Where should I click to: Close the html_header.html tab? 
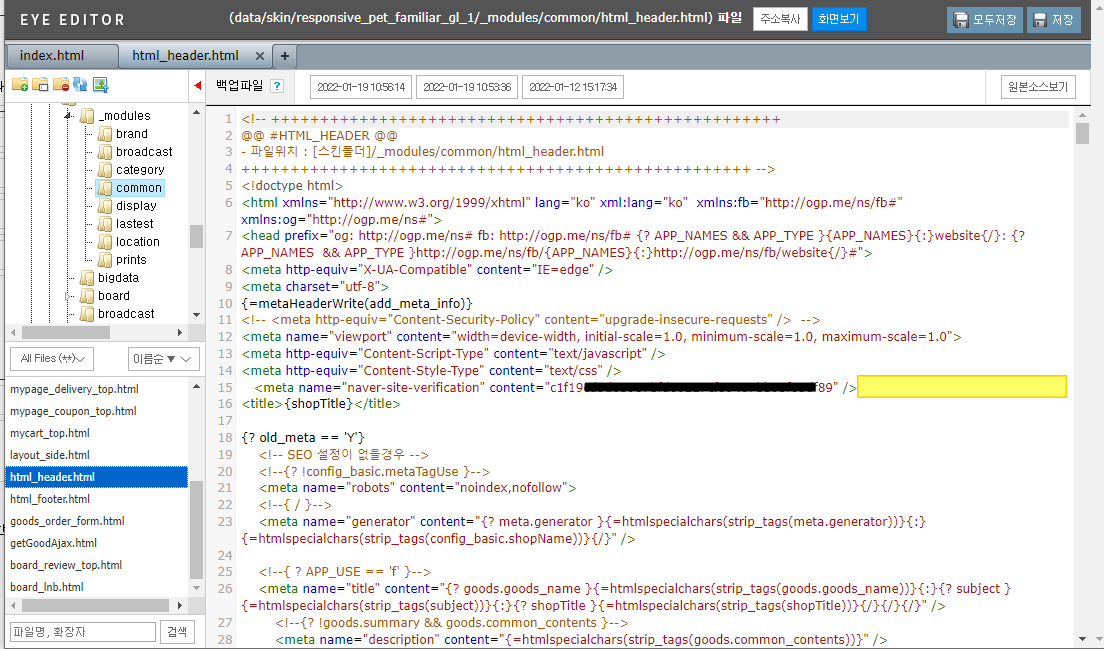[260, 56]
